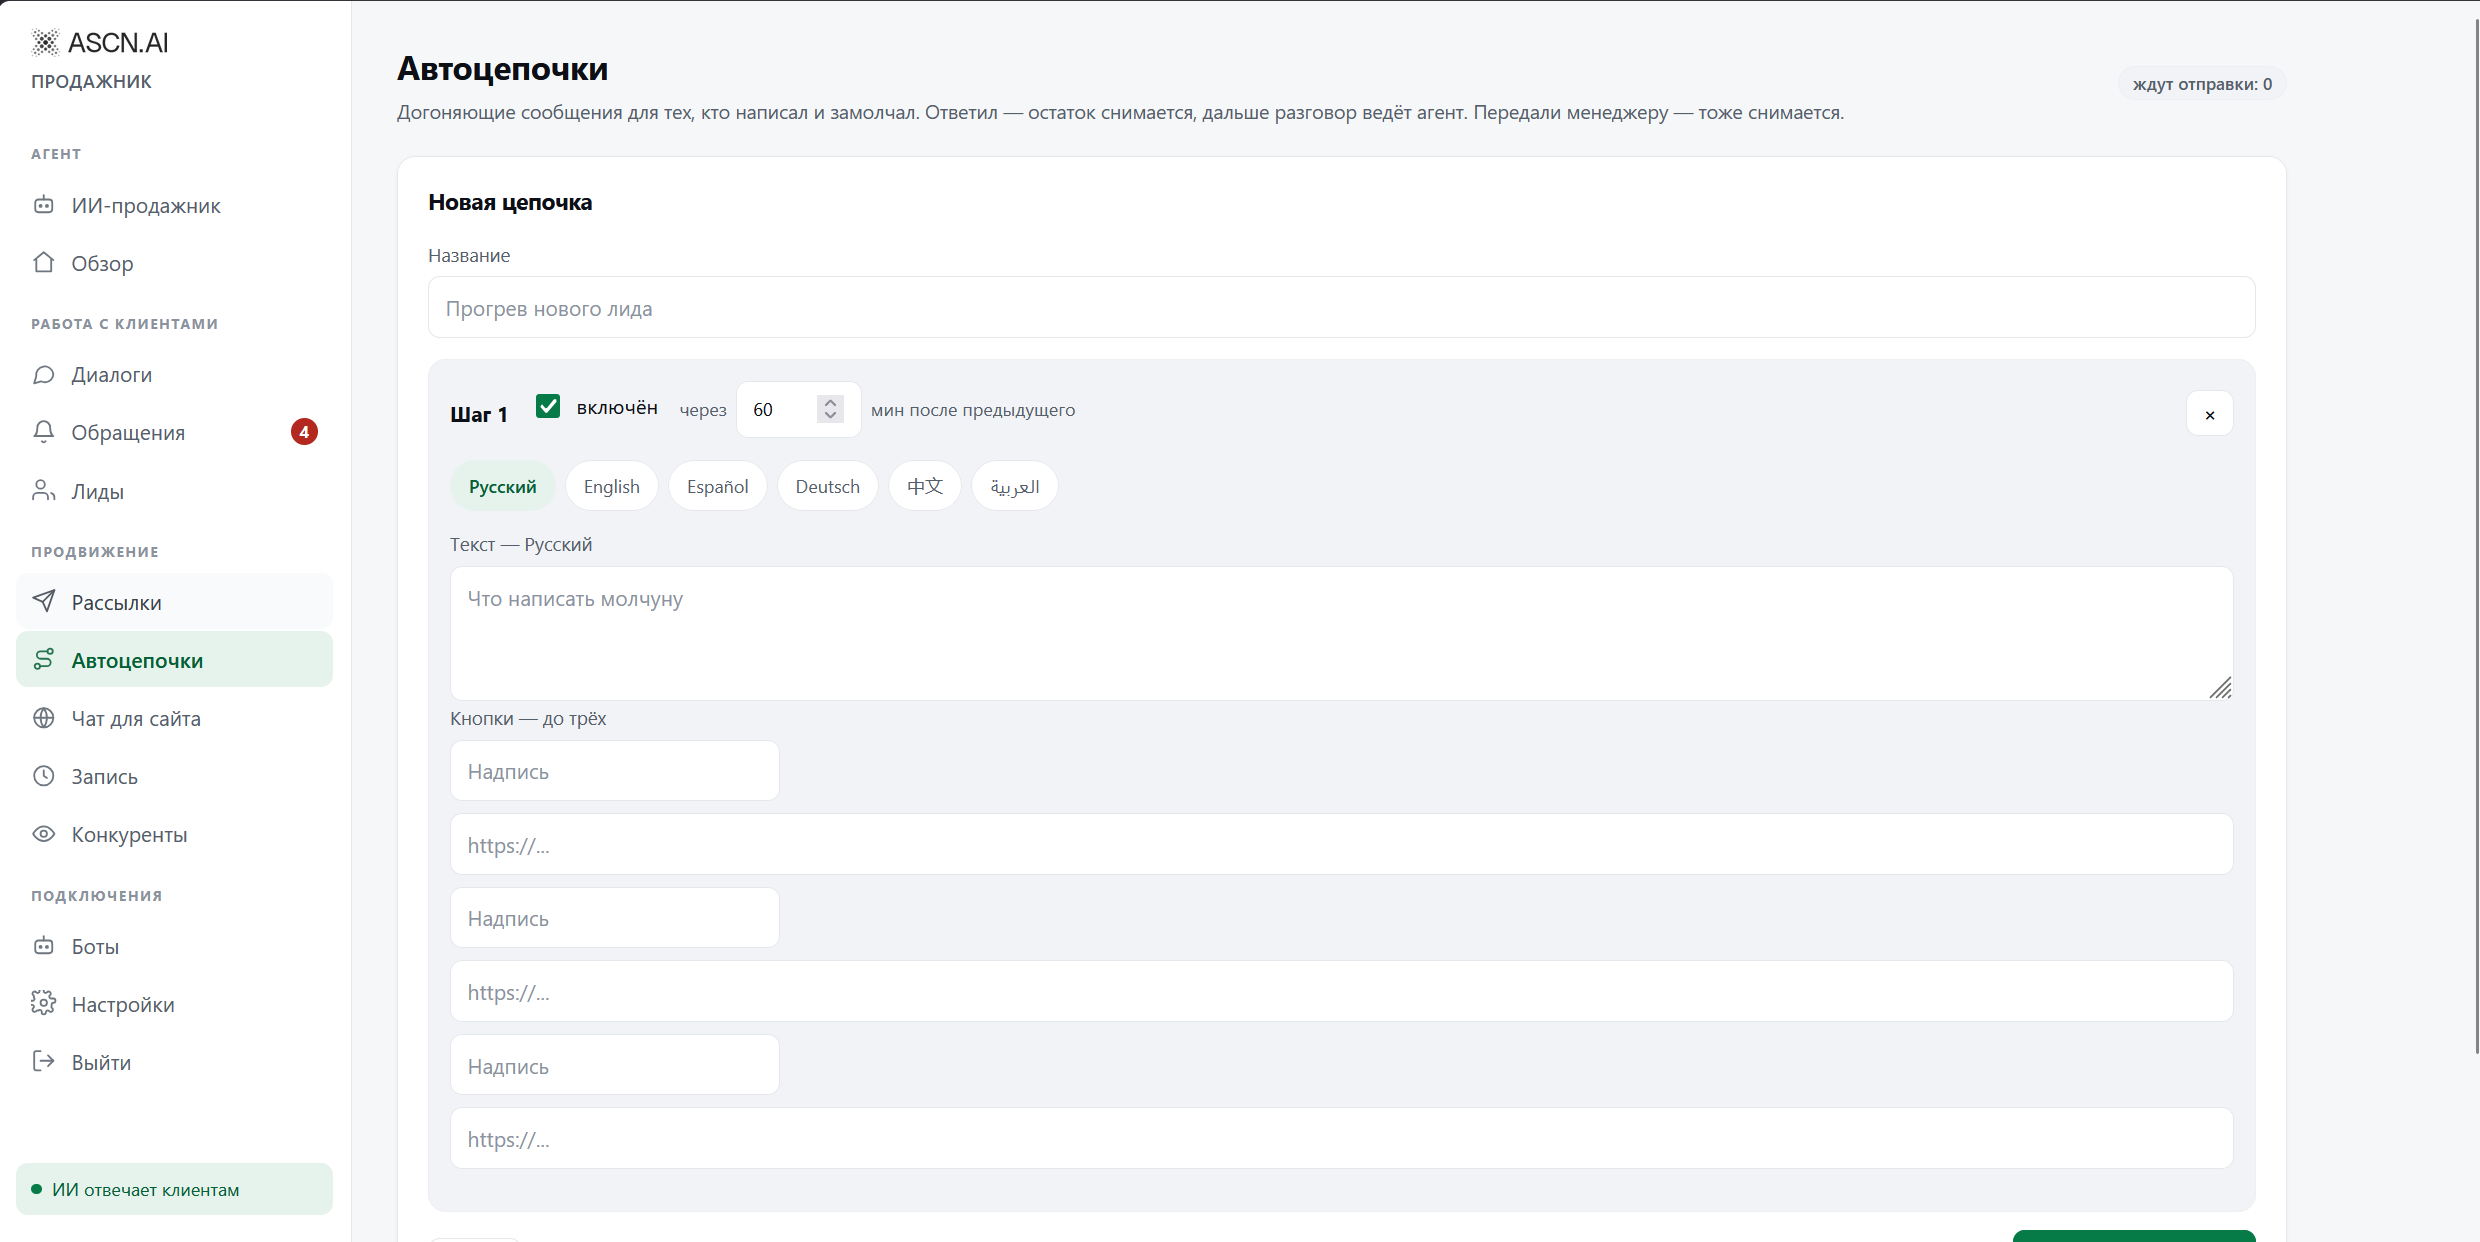Click the Обзор home icon
This screenshot has height=1242, width=2480.
point(44,263)
